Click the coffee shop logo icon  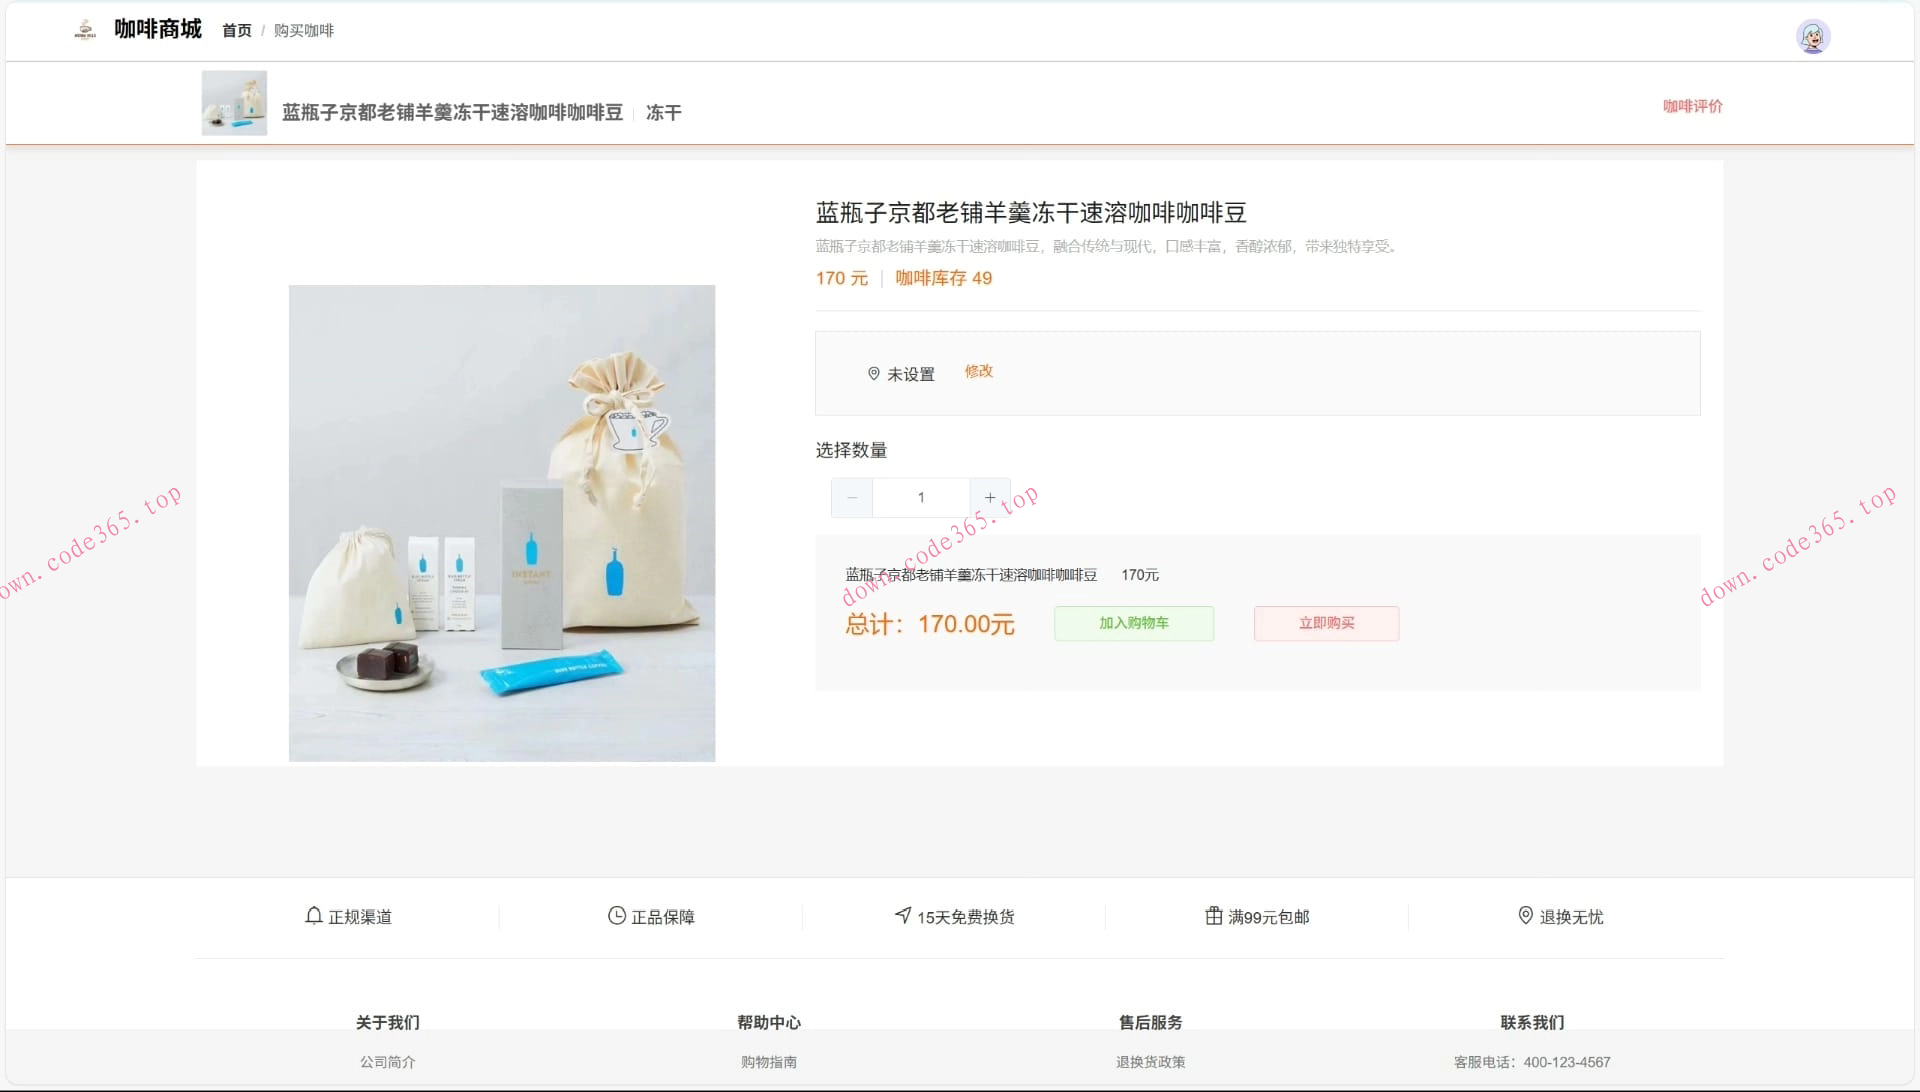tap(85, 30)
